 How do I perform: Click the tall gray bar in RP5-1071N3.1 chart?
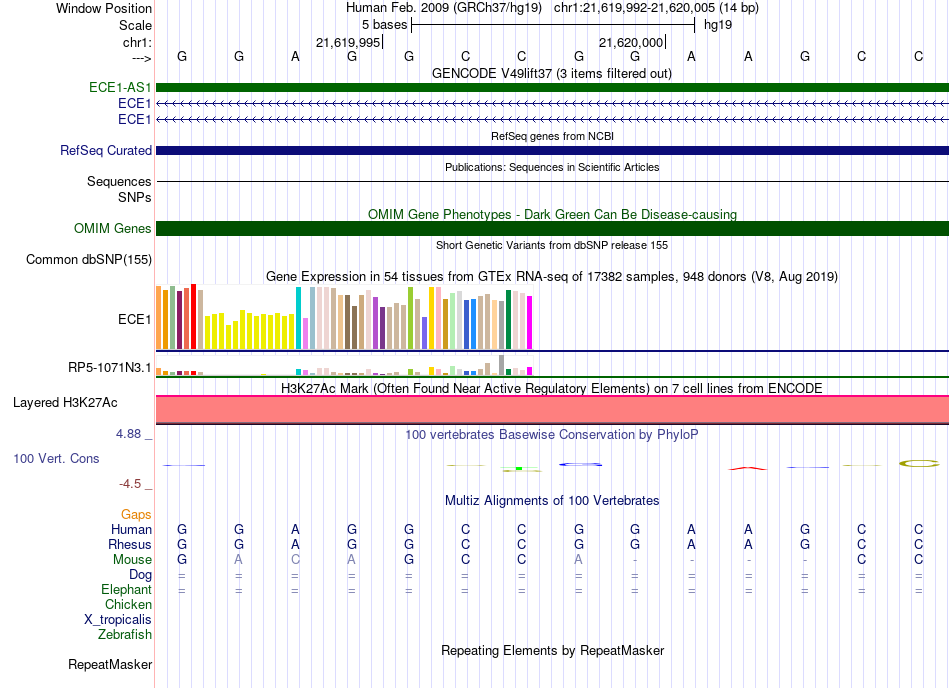(x=501, y=365)
